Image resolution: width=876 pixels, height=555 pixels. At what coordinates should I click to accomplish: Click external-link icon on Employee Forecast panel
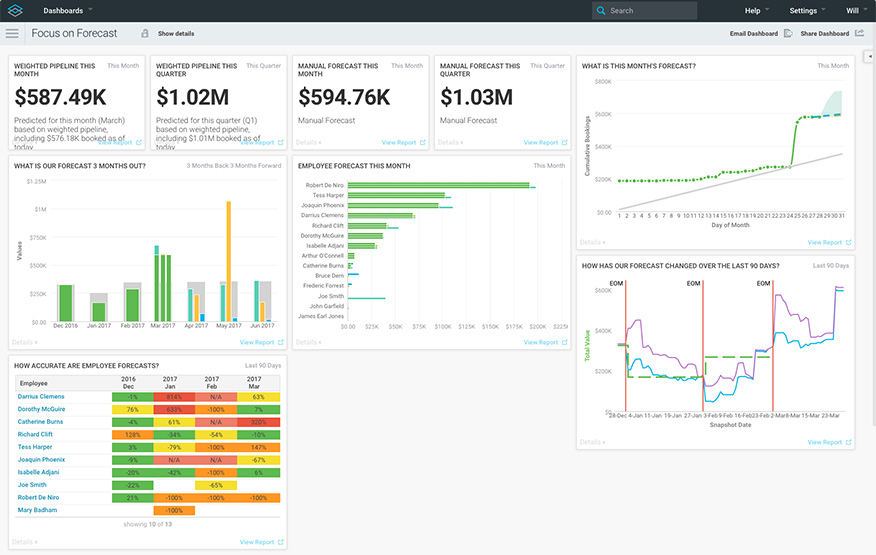click(564, 342)
